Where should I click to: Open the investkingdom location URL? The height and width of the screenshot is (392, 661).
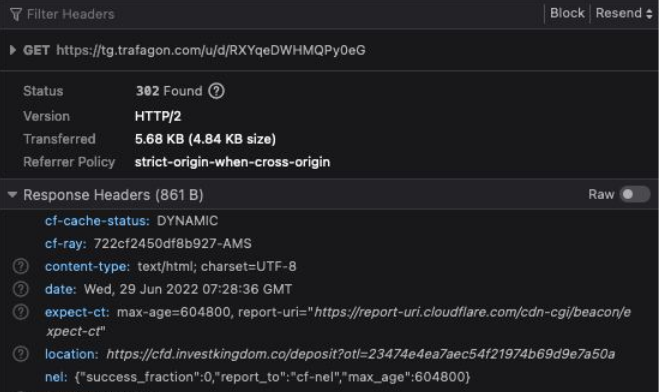click(360, 354)
